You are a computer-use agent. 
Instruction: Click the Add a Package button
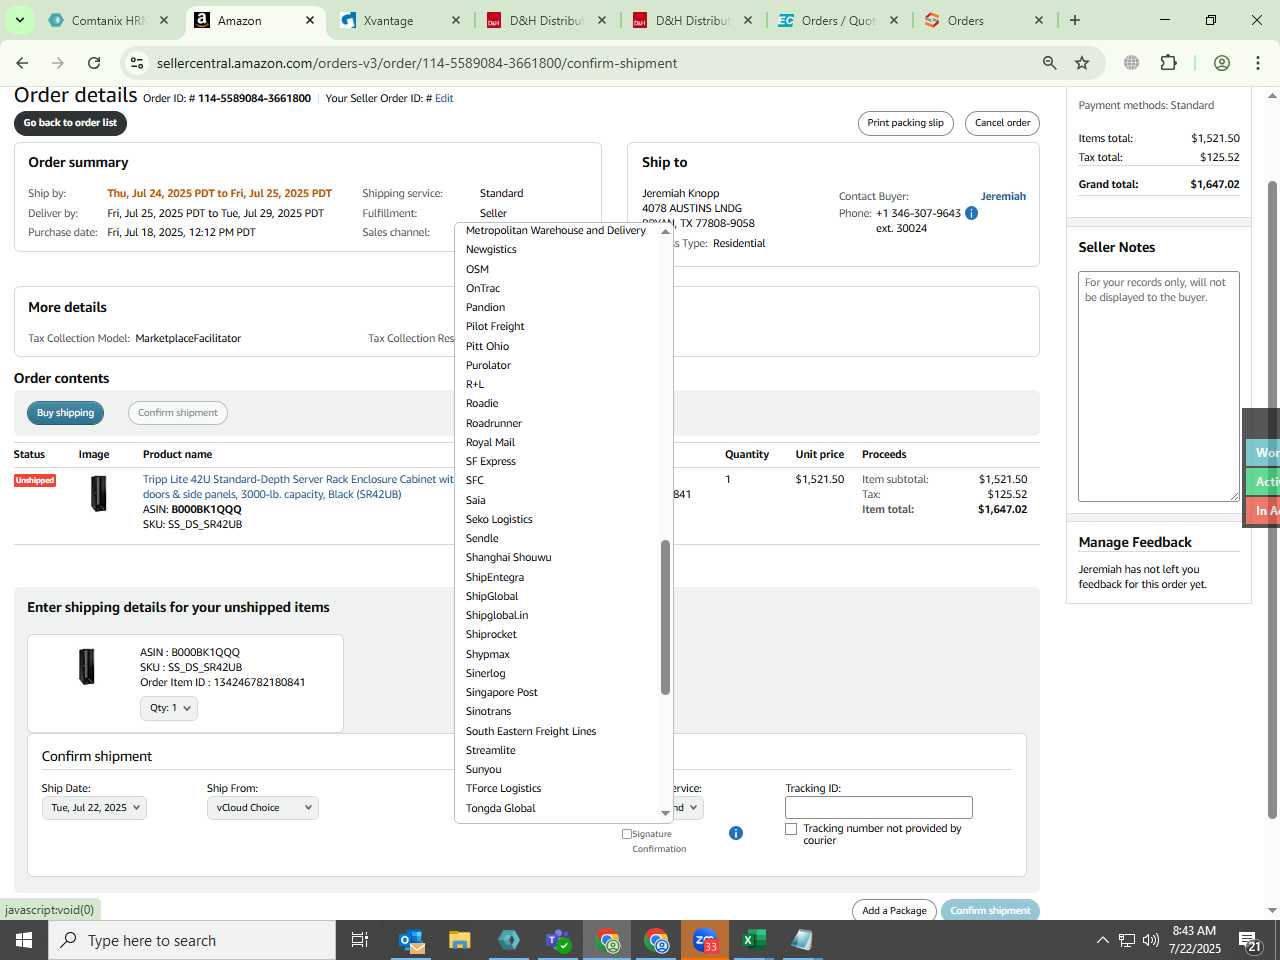click(894, 911)
